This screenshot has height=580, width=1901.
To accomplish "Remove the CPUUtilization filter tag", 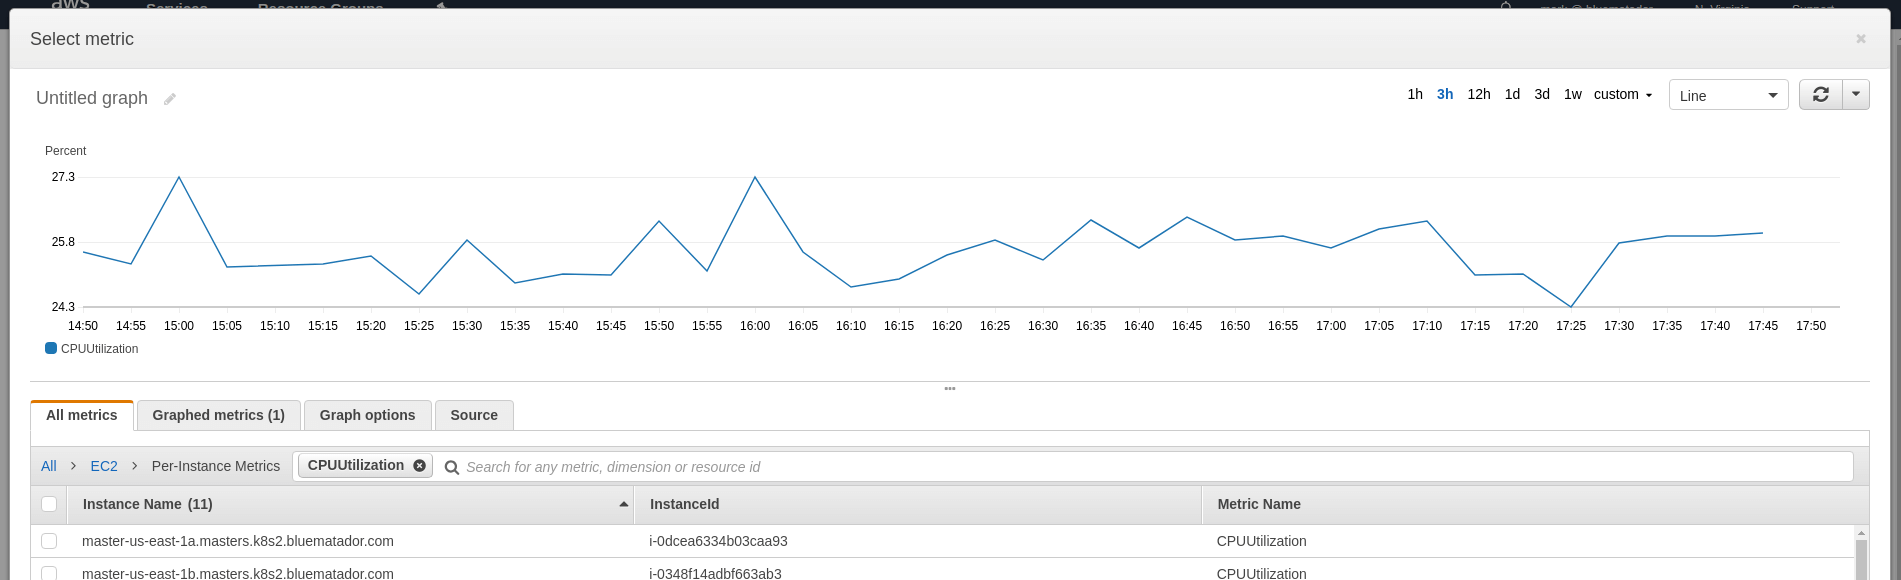I will [420, 466].
